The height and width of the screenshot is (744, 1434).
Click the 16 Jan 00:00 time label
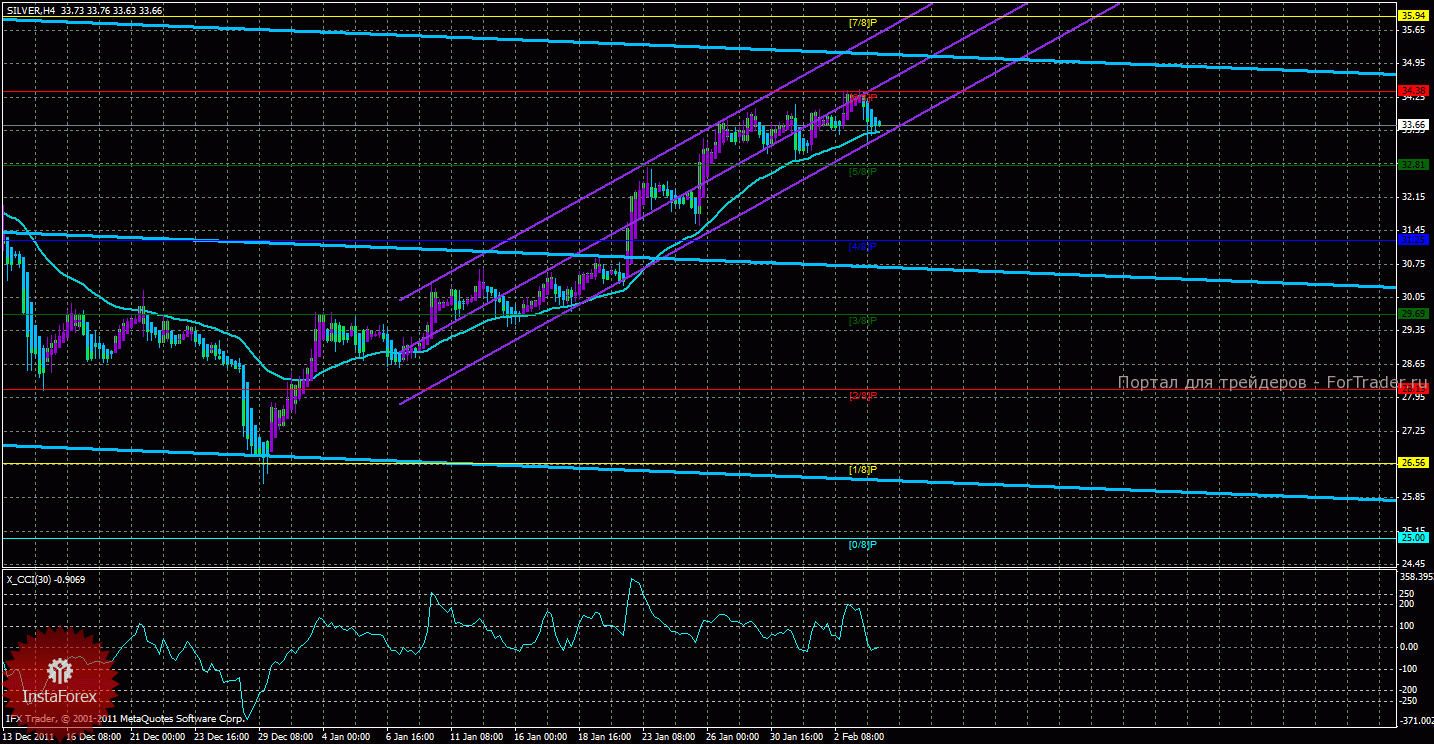[540, 737]
